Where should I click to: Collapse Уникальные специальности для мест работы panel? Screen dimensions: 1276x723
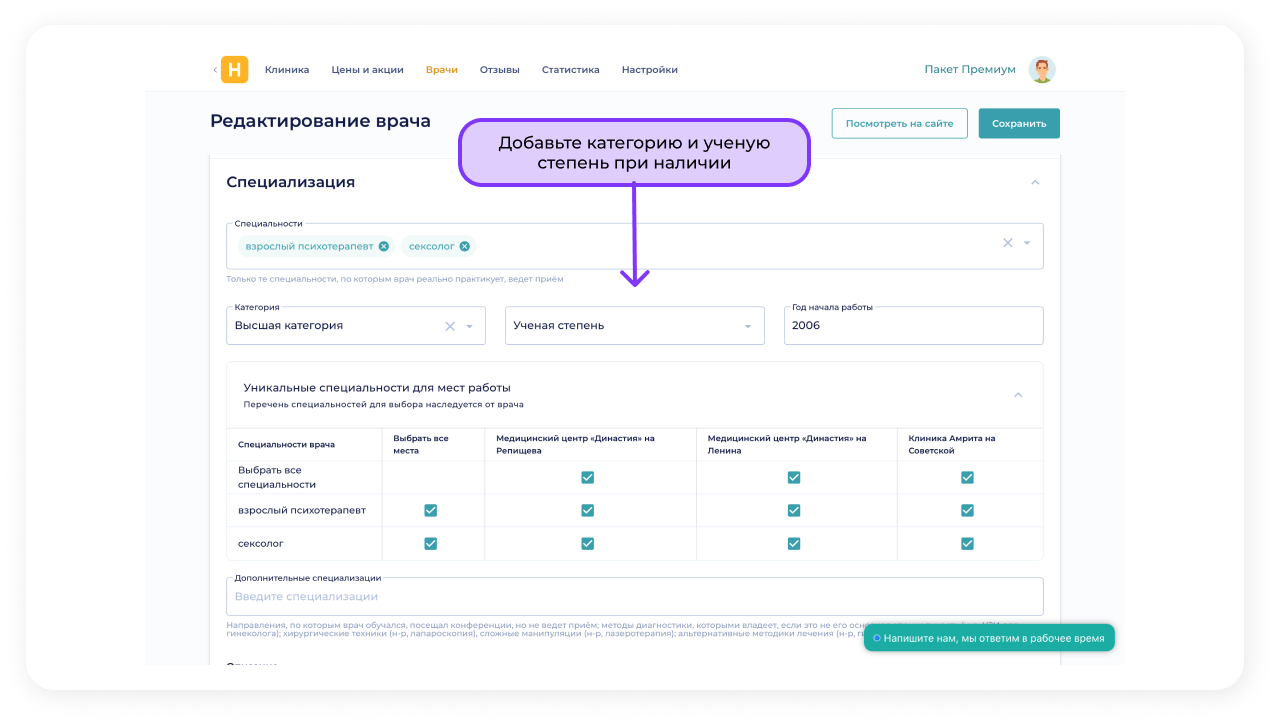1018,395
